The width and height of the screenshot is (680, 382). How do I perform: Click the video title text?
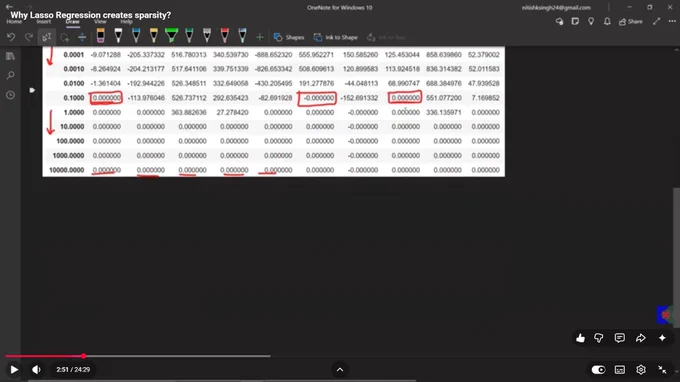[x=91, y=15]
